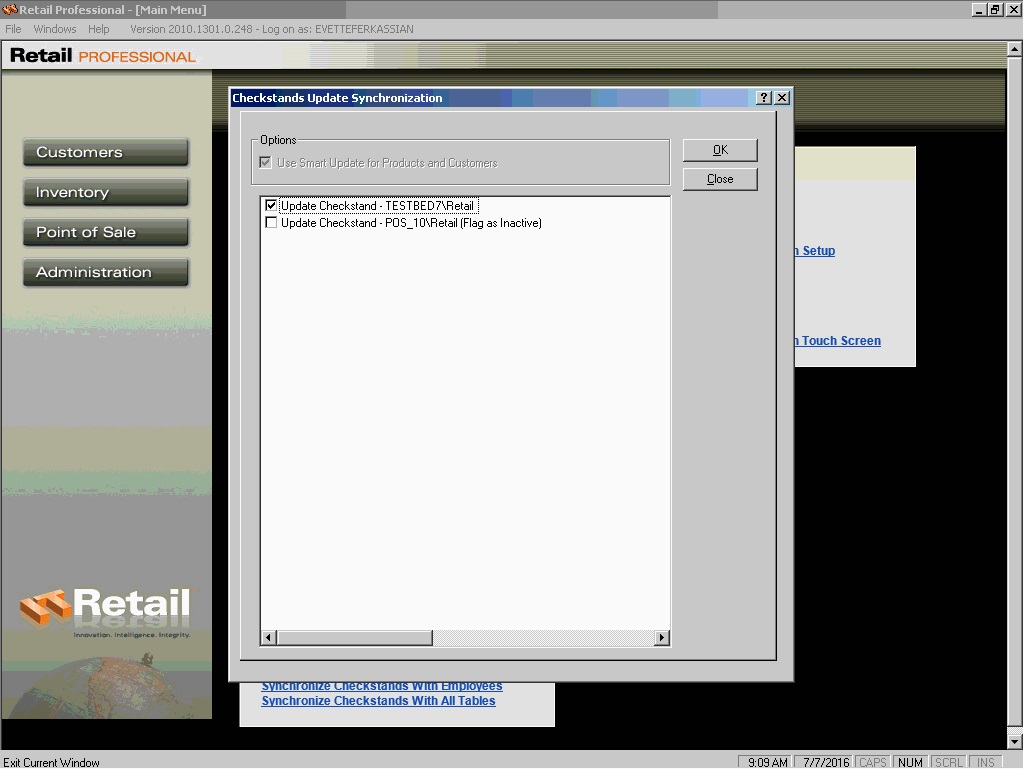Open the Administration section
Viewport: 1023px width, 769px height.
click(x=106, y=272)
